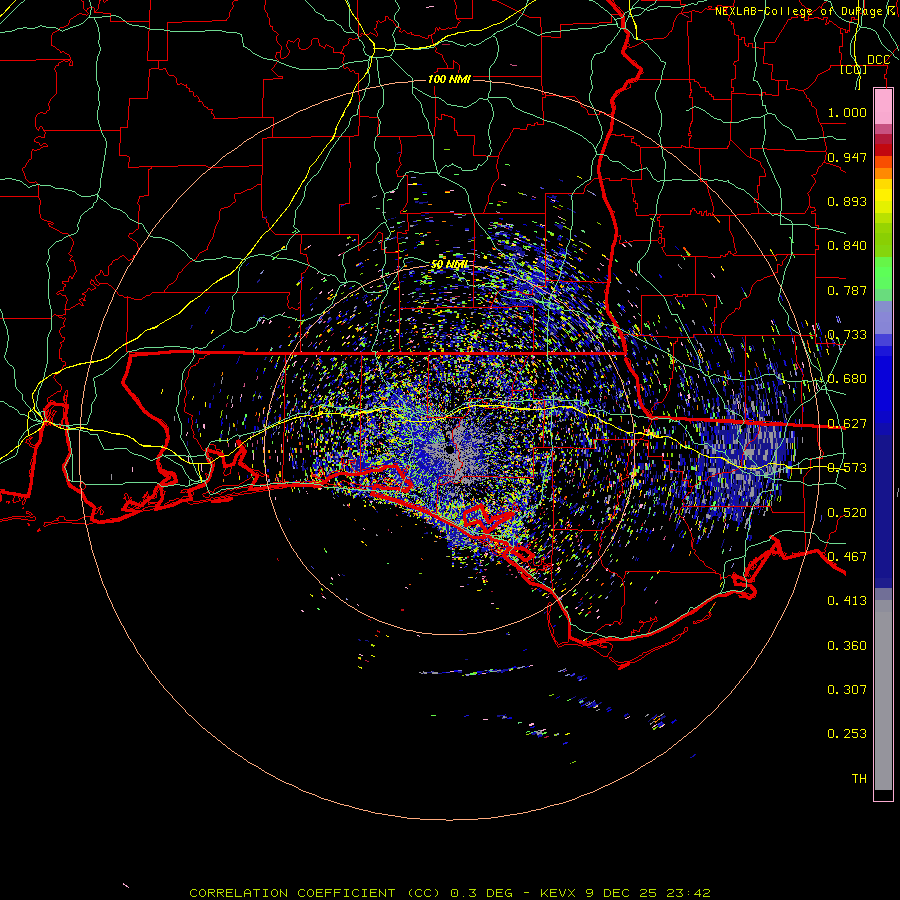900x900 pixels.
Task: Select the 0.520 scale value
Action: 847,513
